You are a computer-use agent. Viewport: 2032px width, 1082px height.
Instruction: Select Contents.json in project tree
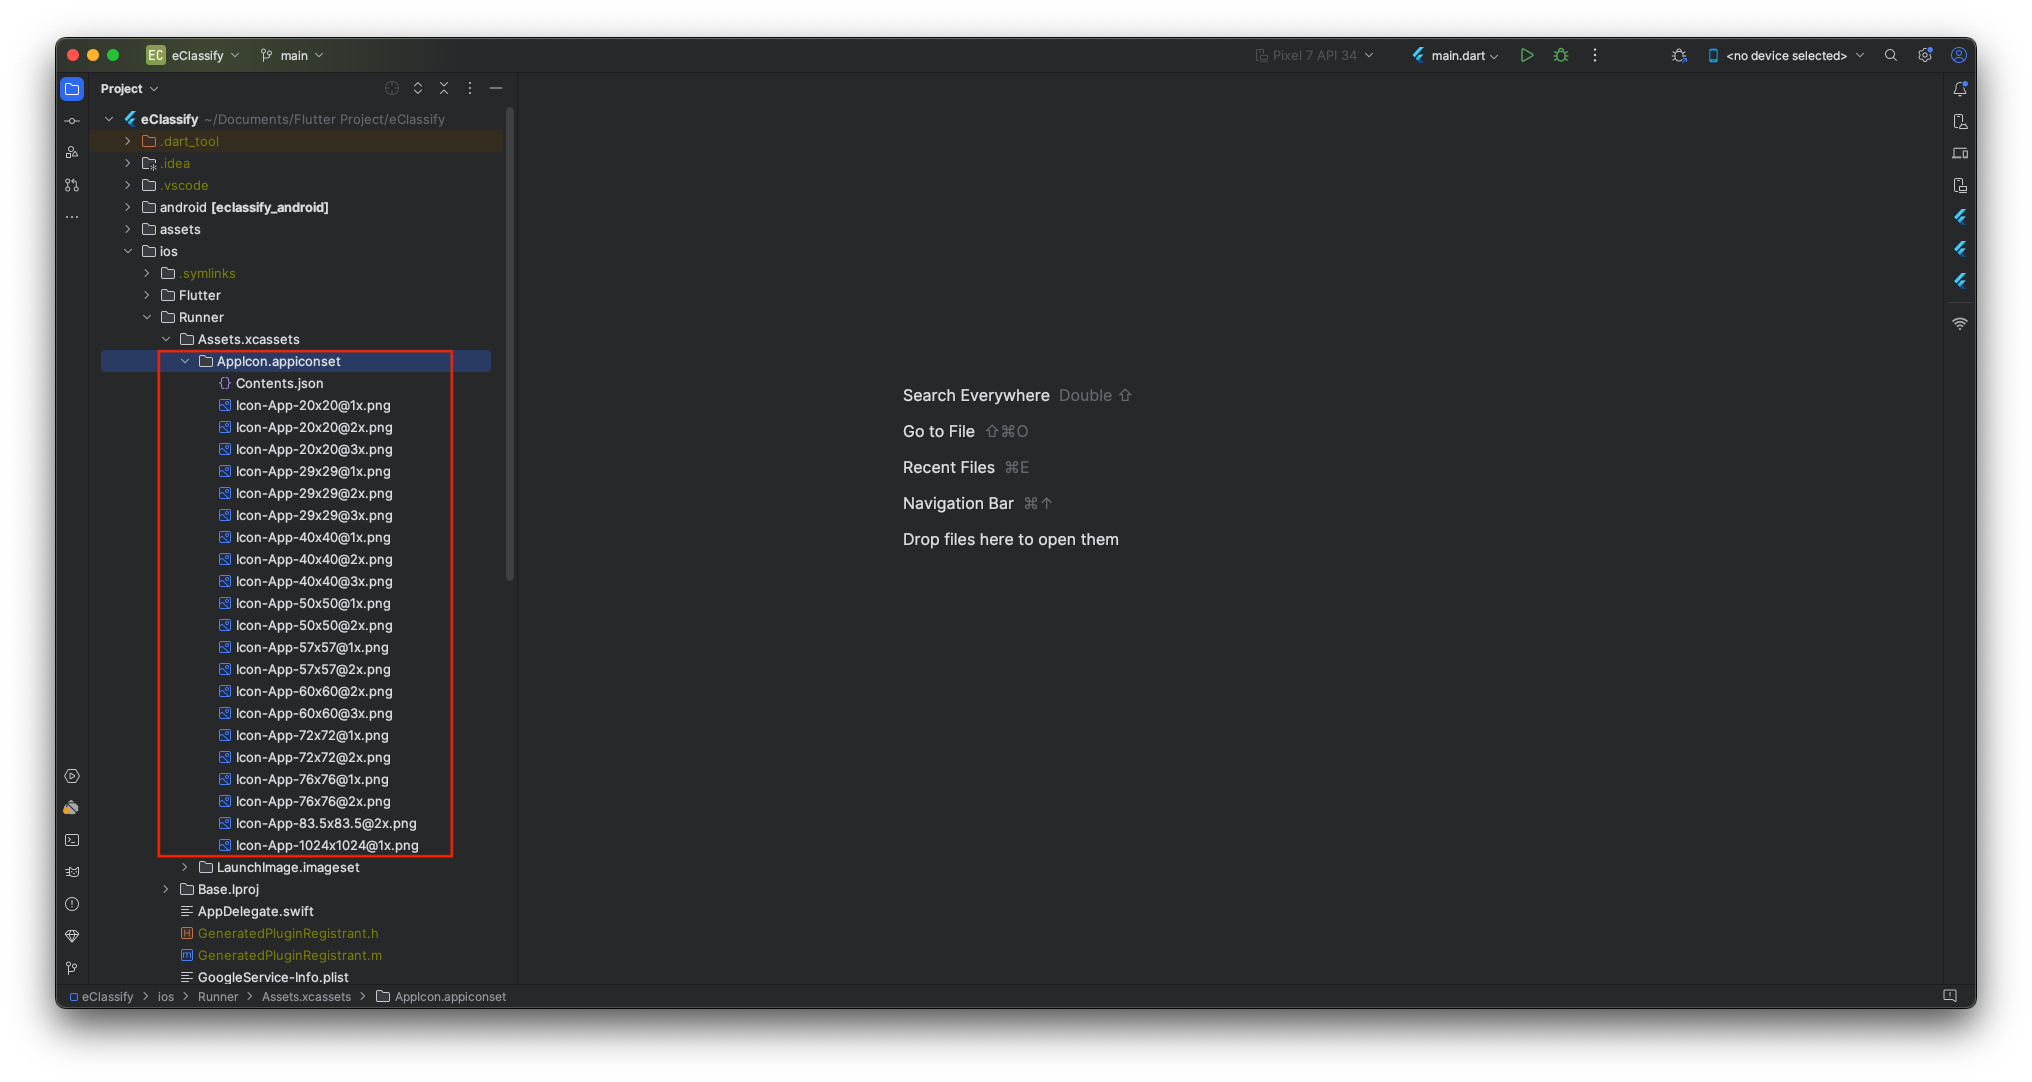click(279, 383)
